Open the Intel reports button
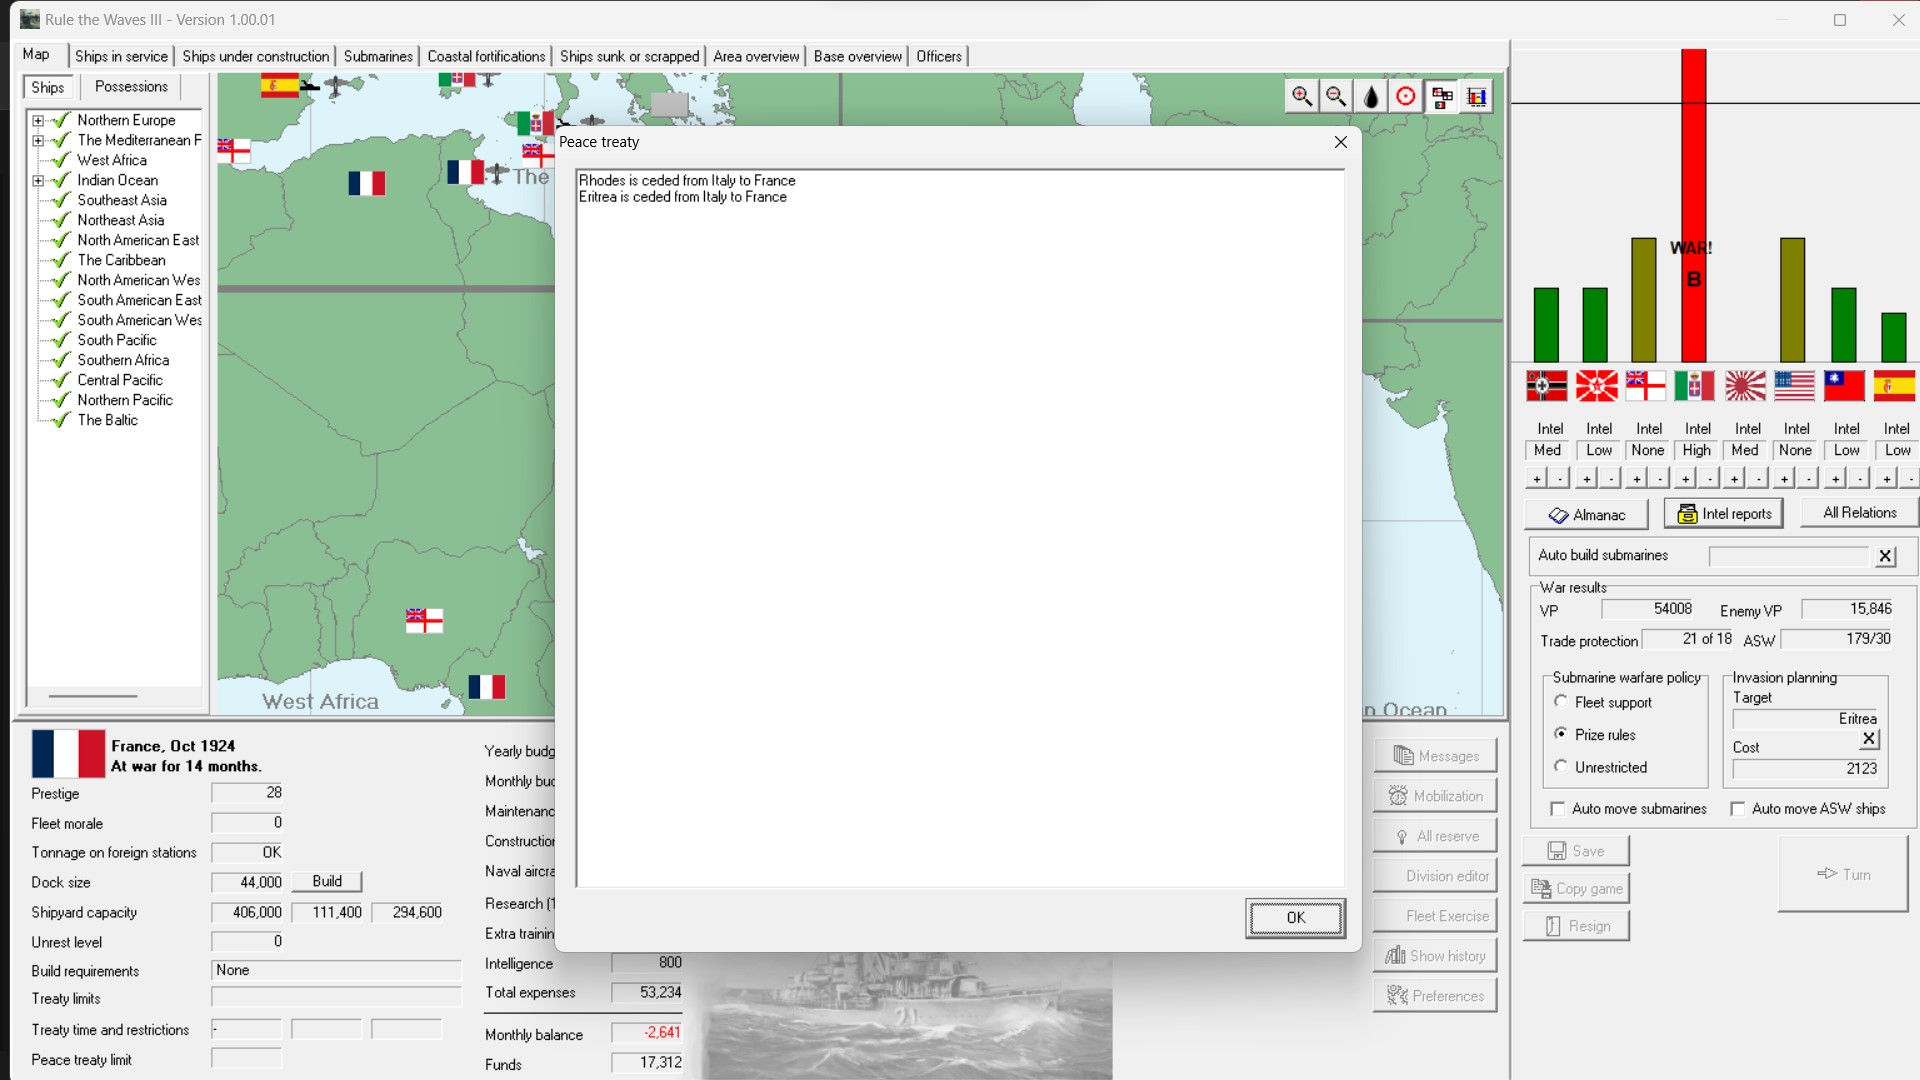This screenshot has width=1920, height=1080. coord(1724,513)
